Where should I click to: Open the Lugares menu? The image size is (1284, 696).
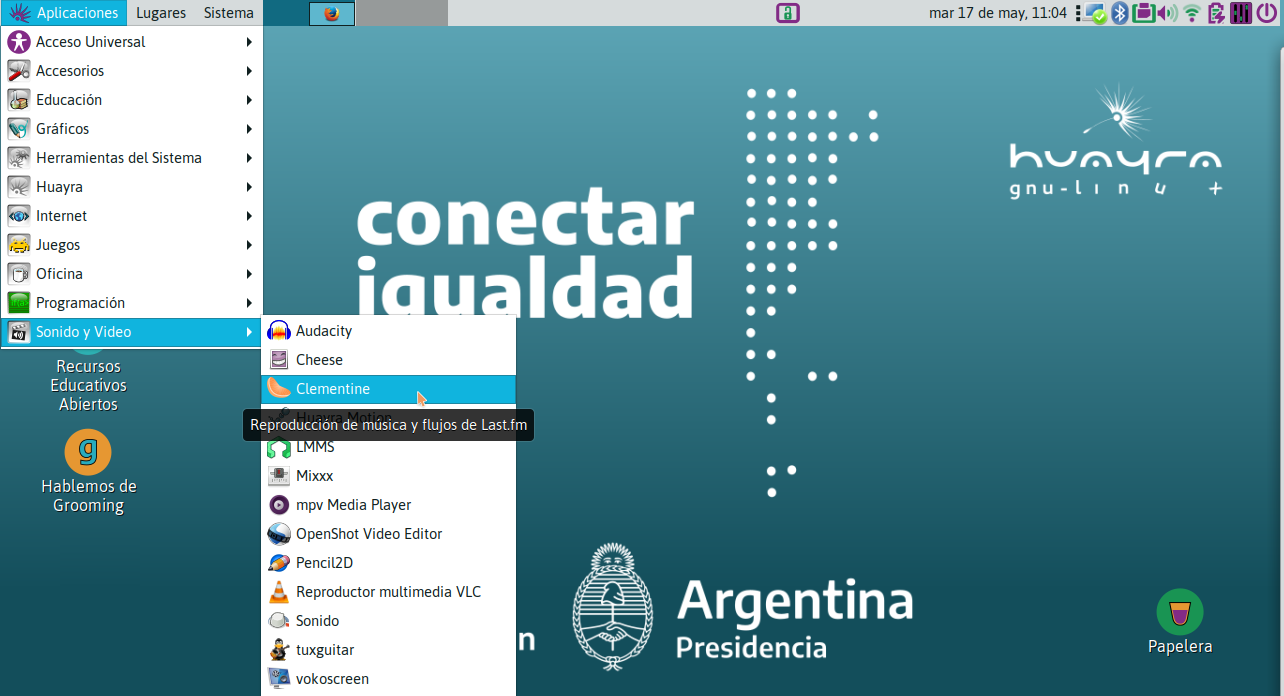point(160,13)
